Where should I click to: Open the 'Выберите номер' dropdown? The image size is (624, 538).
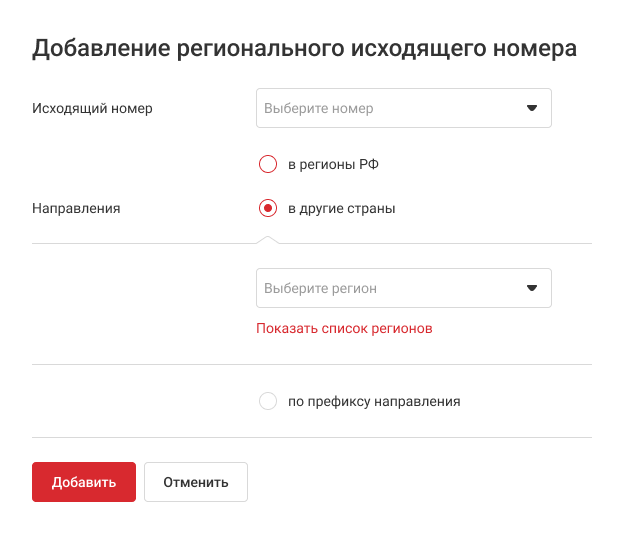(403, 108)
